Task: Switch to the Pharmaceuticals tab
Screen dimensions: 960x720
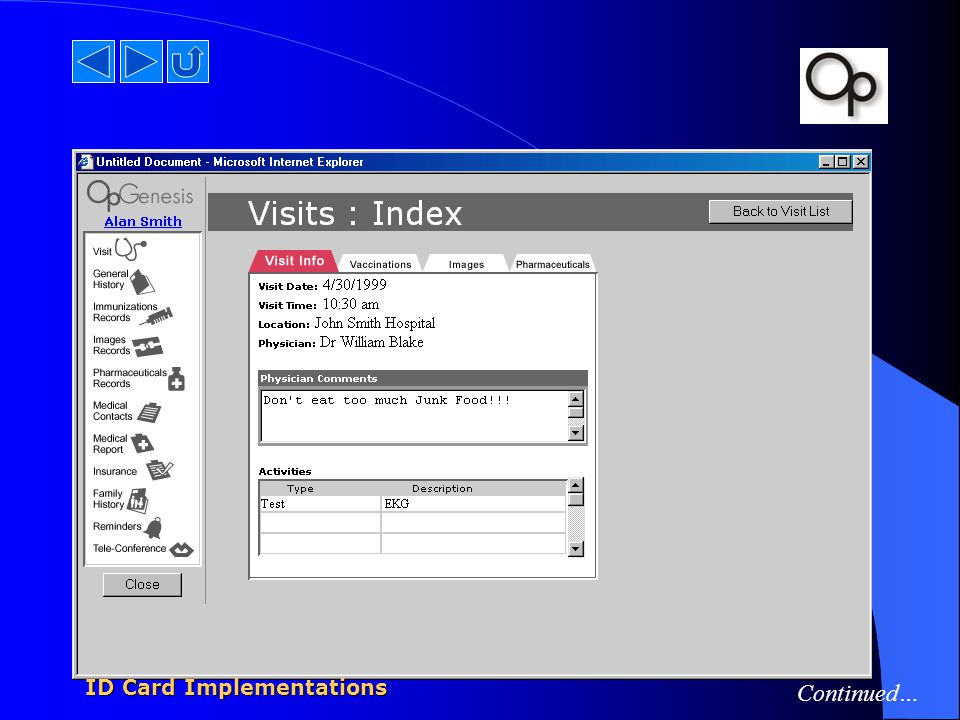Action: (x=552, y=264)
